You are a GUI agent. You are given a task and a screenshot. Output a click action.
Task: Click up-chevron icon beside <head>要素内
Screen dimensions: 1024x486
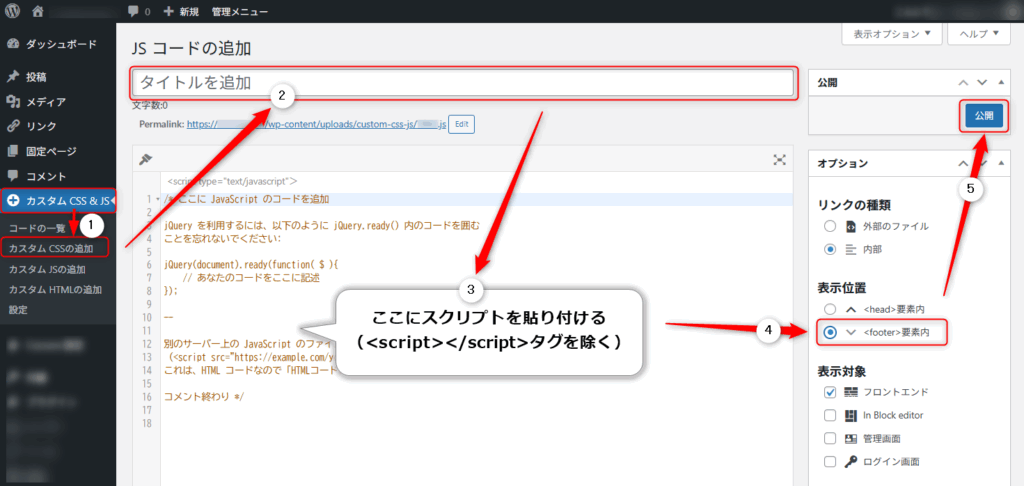pos(850,308)
